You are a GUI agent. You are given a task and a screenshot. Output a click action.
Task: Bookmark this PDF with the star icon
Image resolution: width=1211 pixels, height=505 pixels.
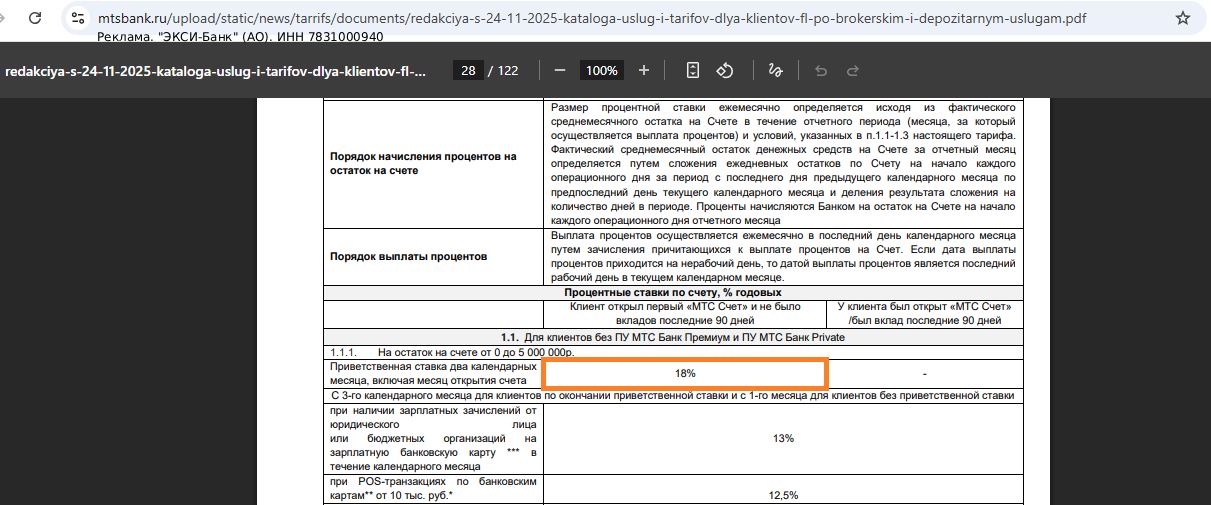click(1182, 18)
